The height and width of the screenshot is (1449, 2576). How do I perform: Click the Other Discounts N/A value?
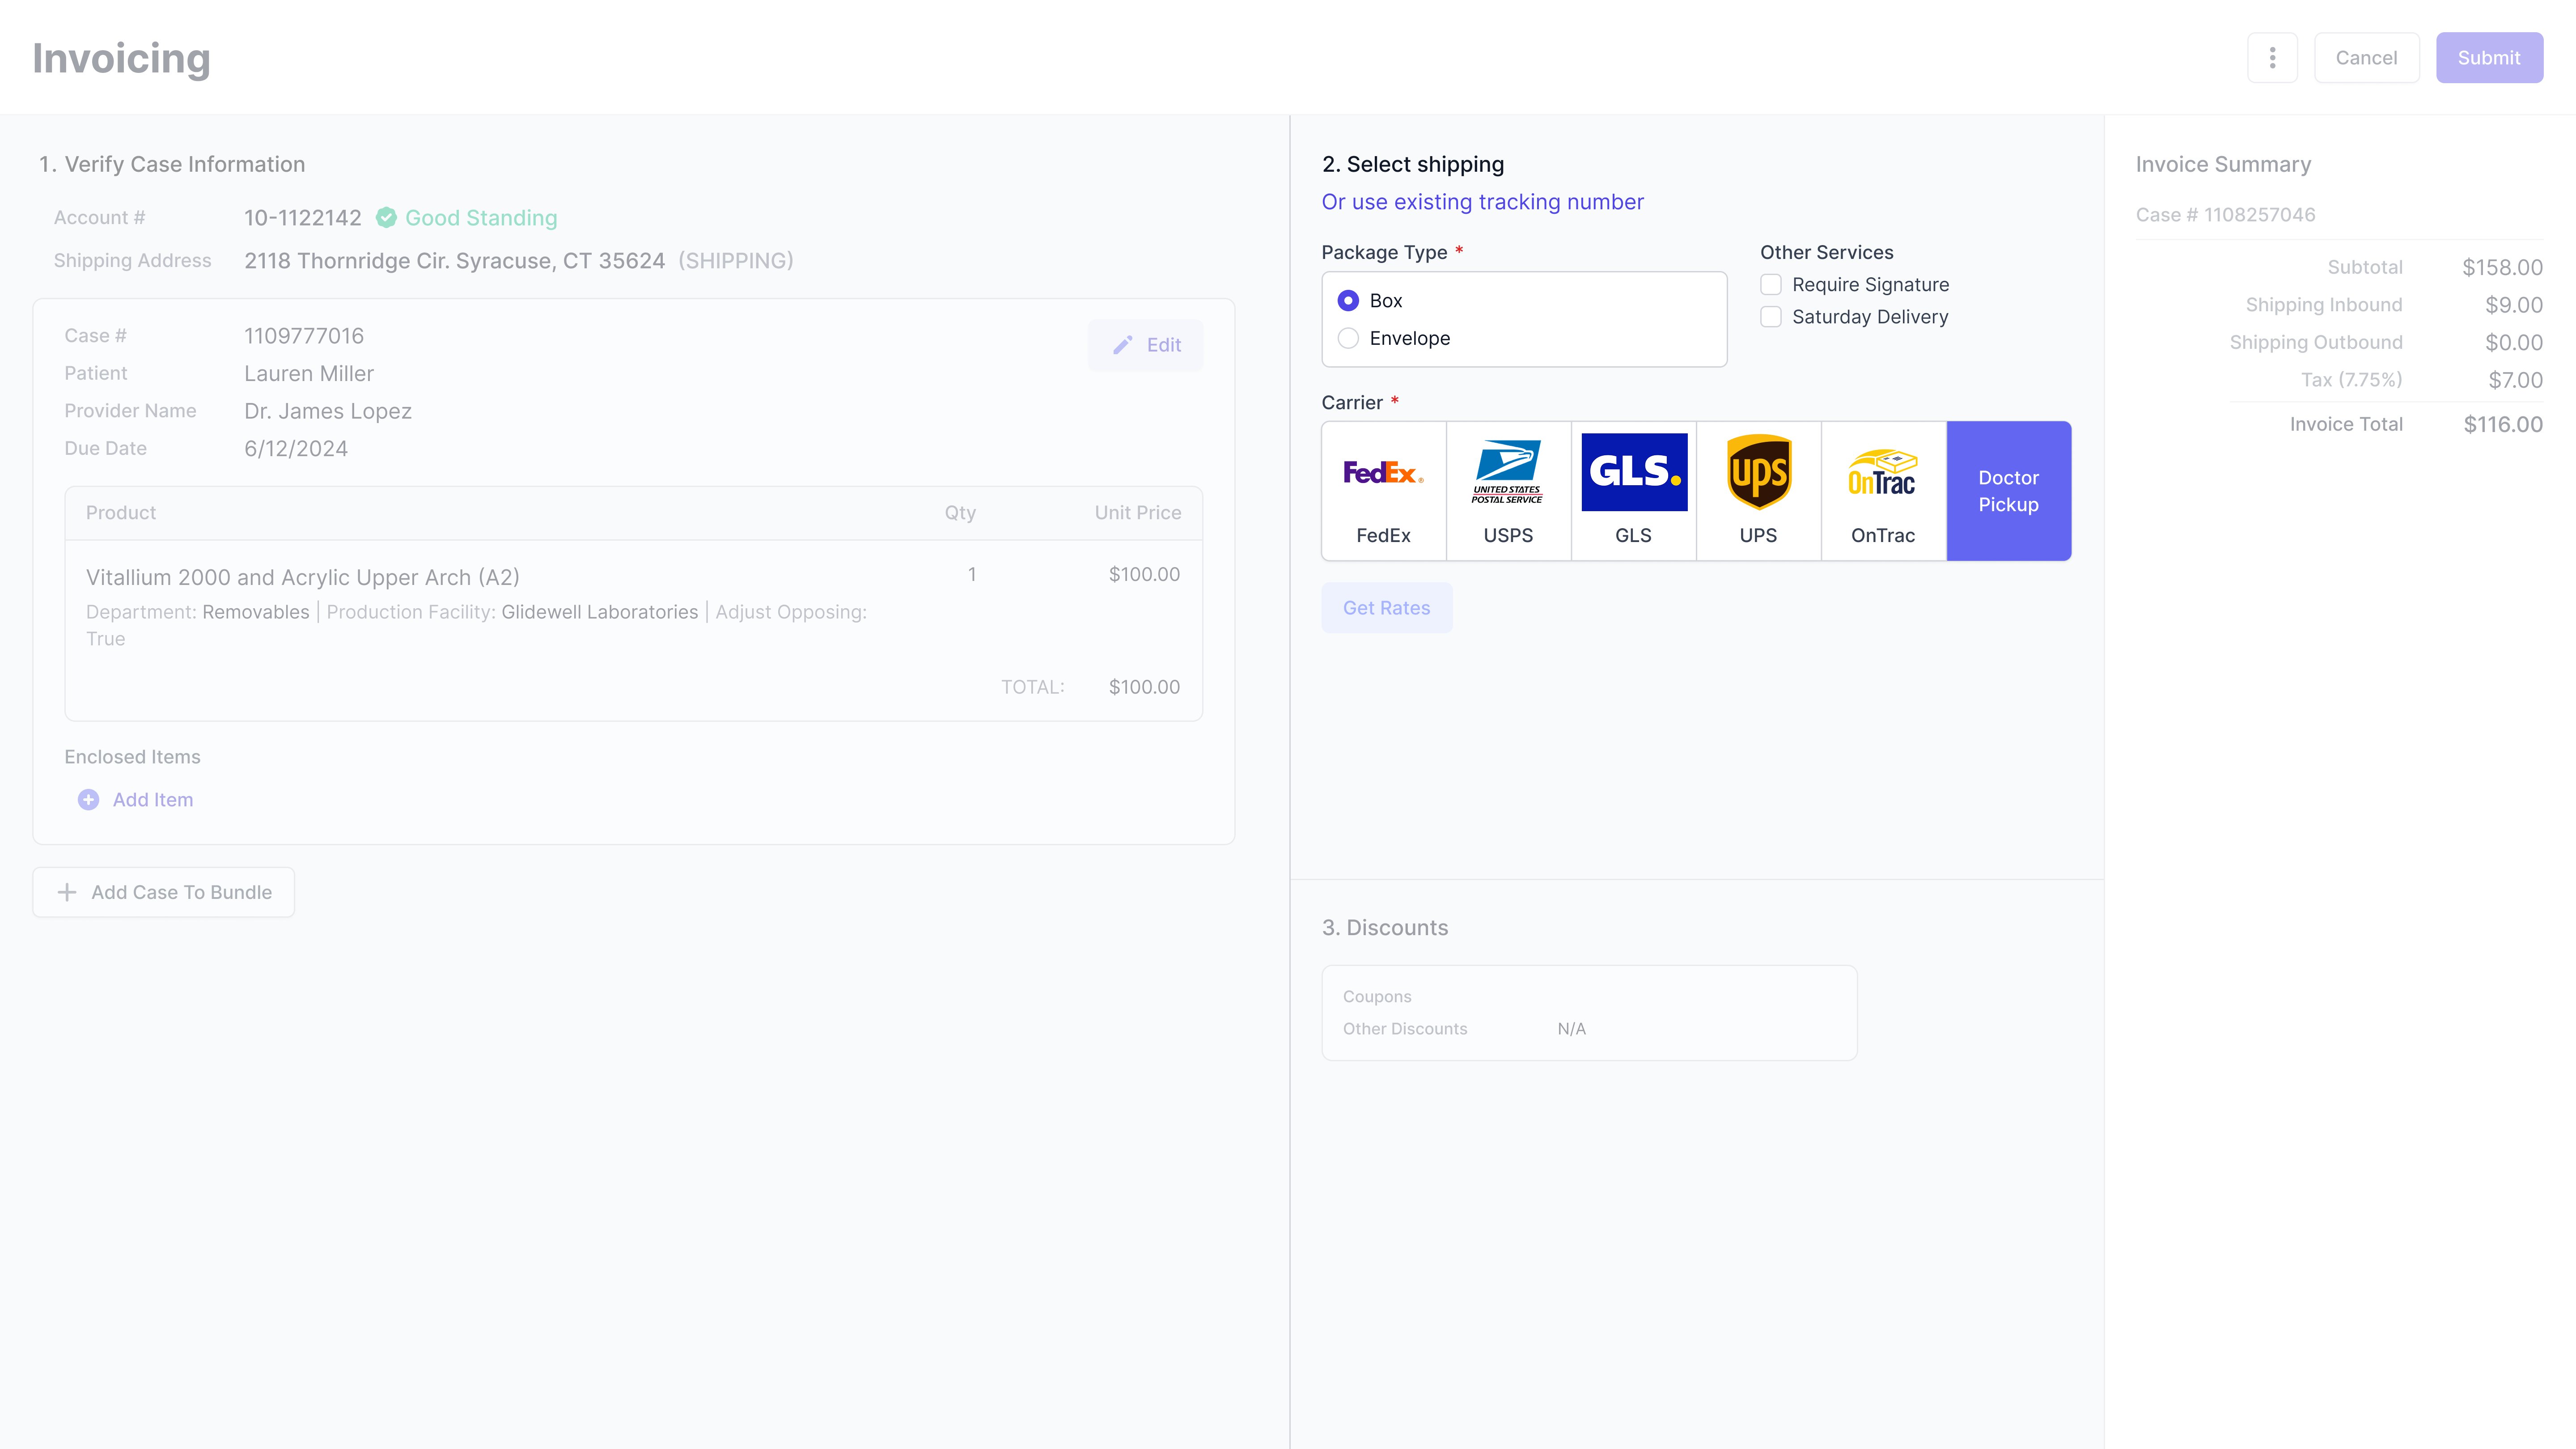coord(1571,1029)
